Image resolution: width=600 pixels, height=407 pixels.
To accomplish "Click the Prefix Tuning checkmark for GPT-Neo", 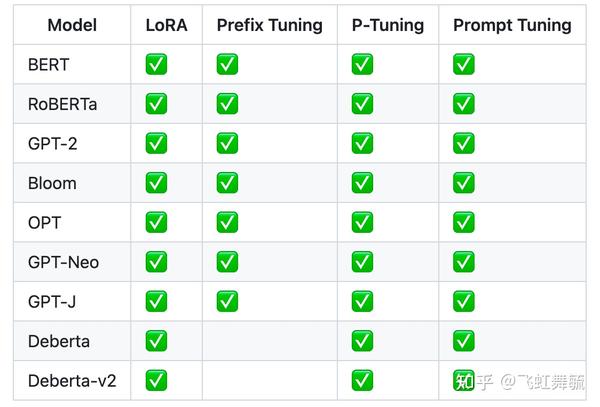I will 227,262.
